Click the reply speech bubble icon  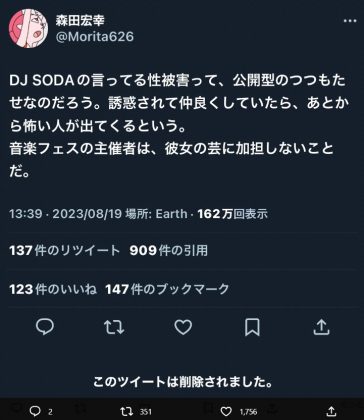45,327
